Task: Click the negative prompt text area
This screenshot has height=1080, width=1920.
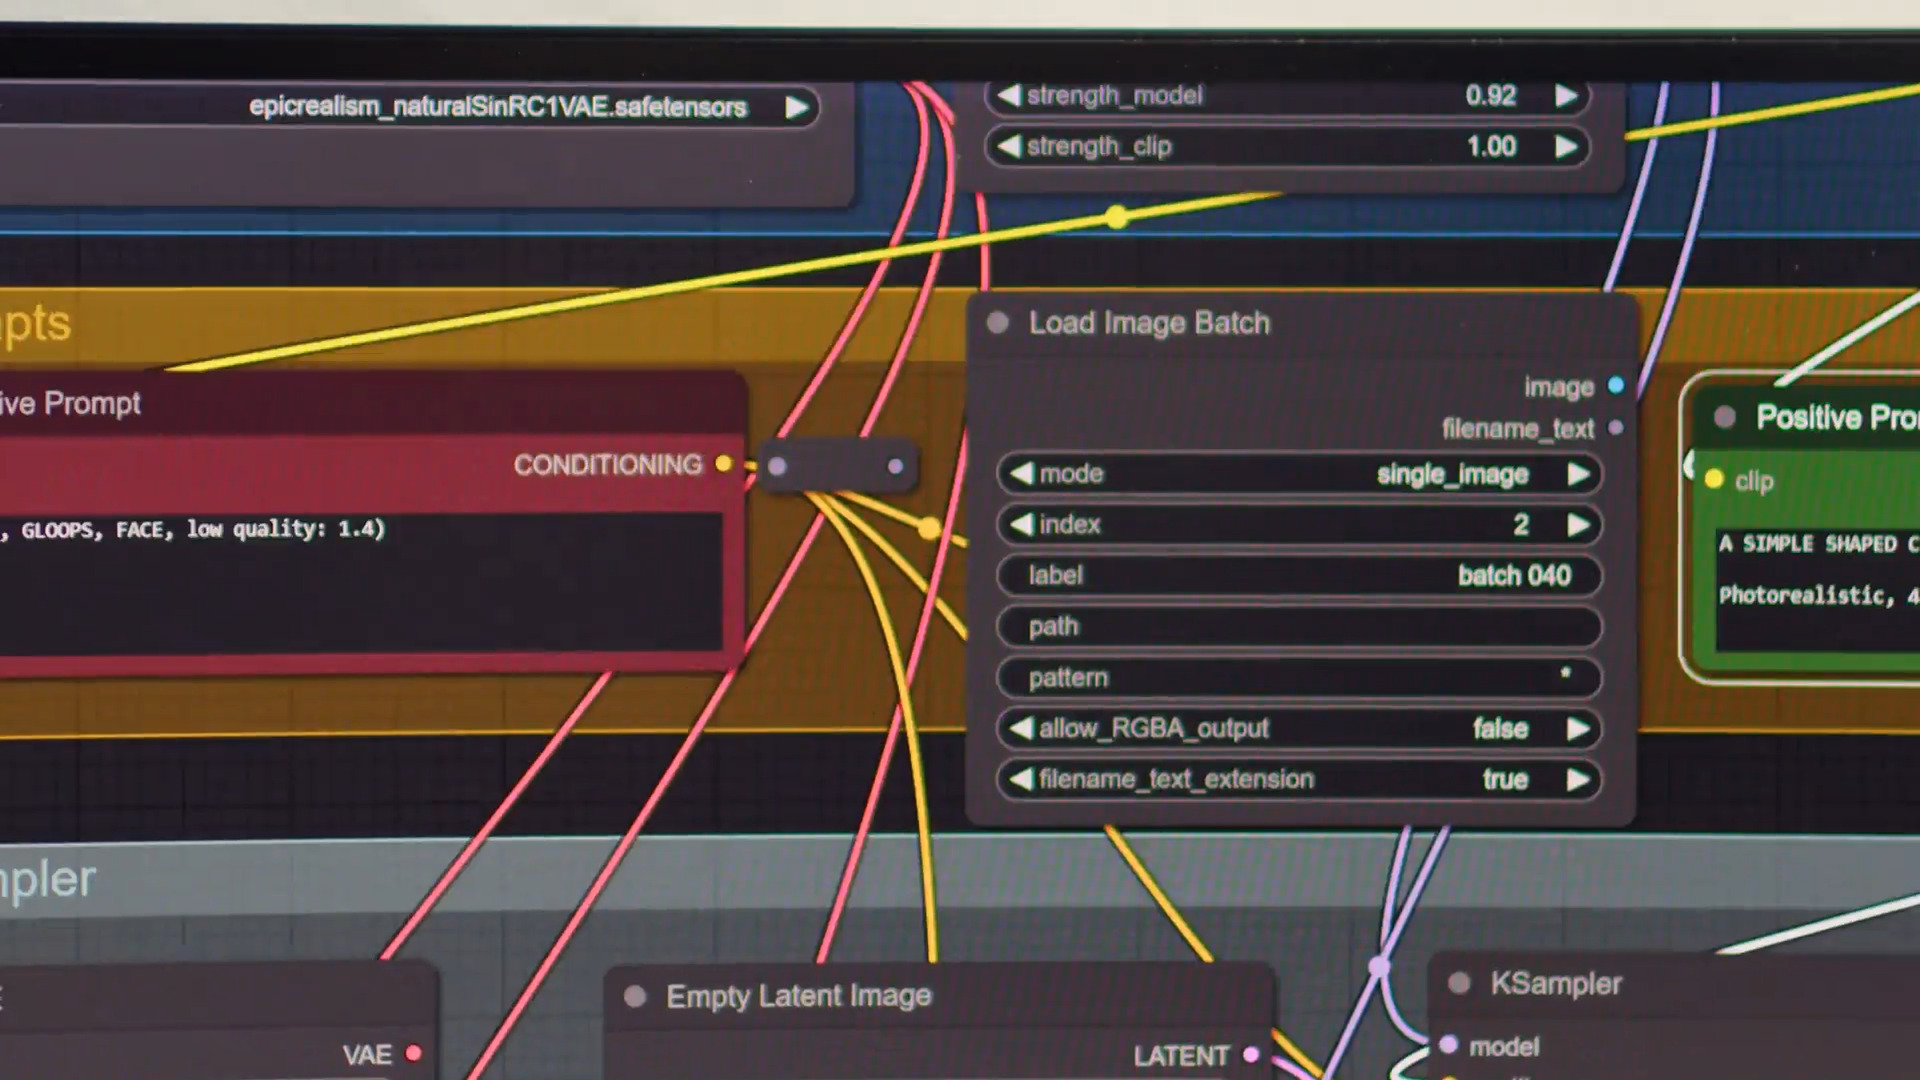Action: (360, 585)
